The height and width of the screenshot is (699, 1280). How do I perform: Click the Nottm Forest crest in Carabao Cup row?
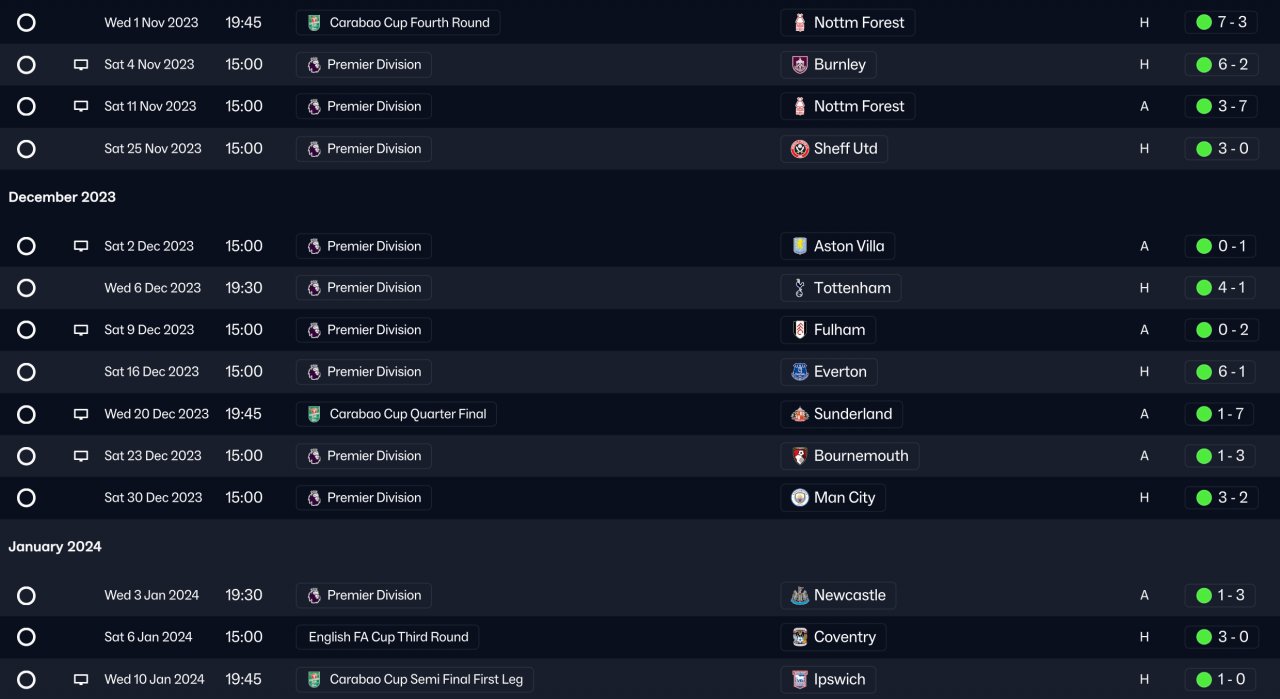click(799, 23)
